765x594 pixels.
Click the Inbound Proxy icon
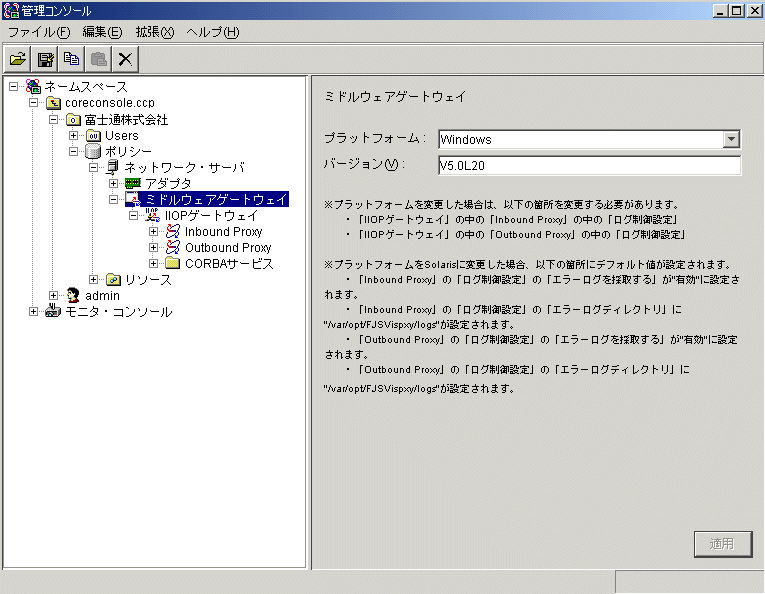tap(173, 231)
